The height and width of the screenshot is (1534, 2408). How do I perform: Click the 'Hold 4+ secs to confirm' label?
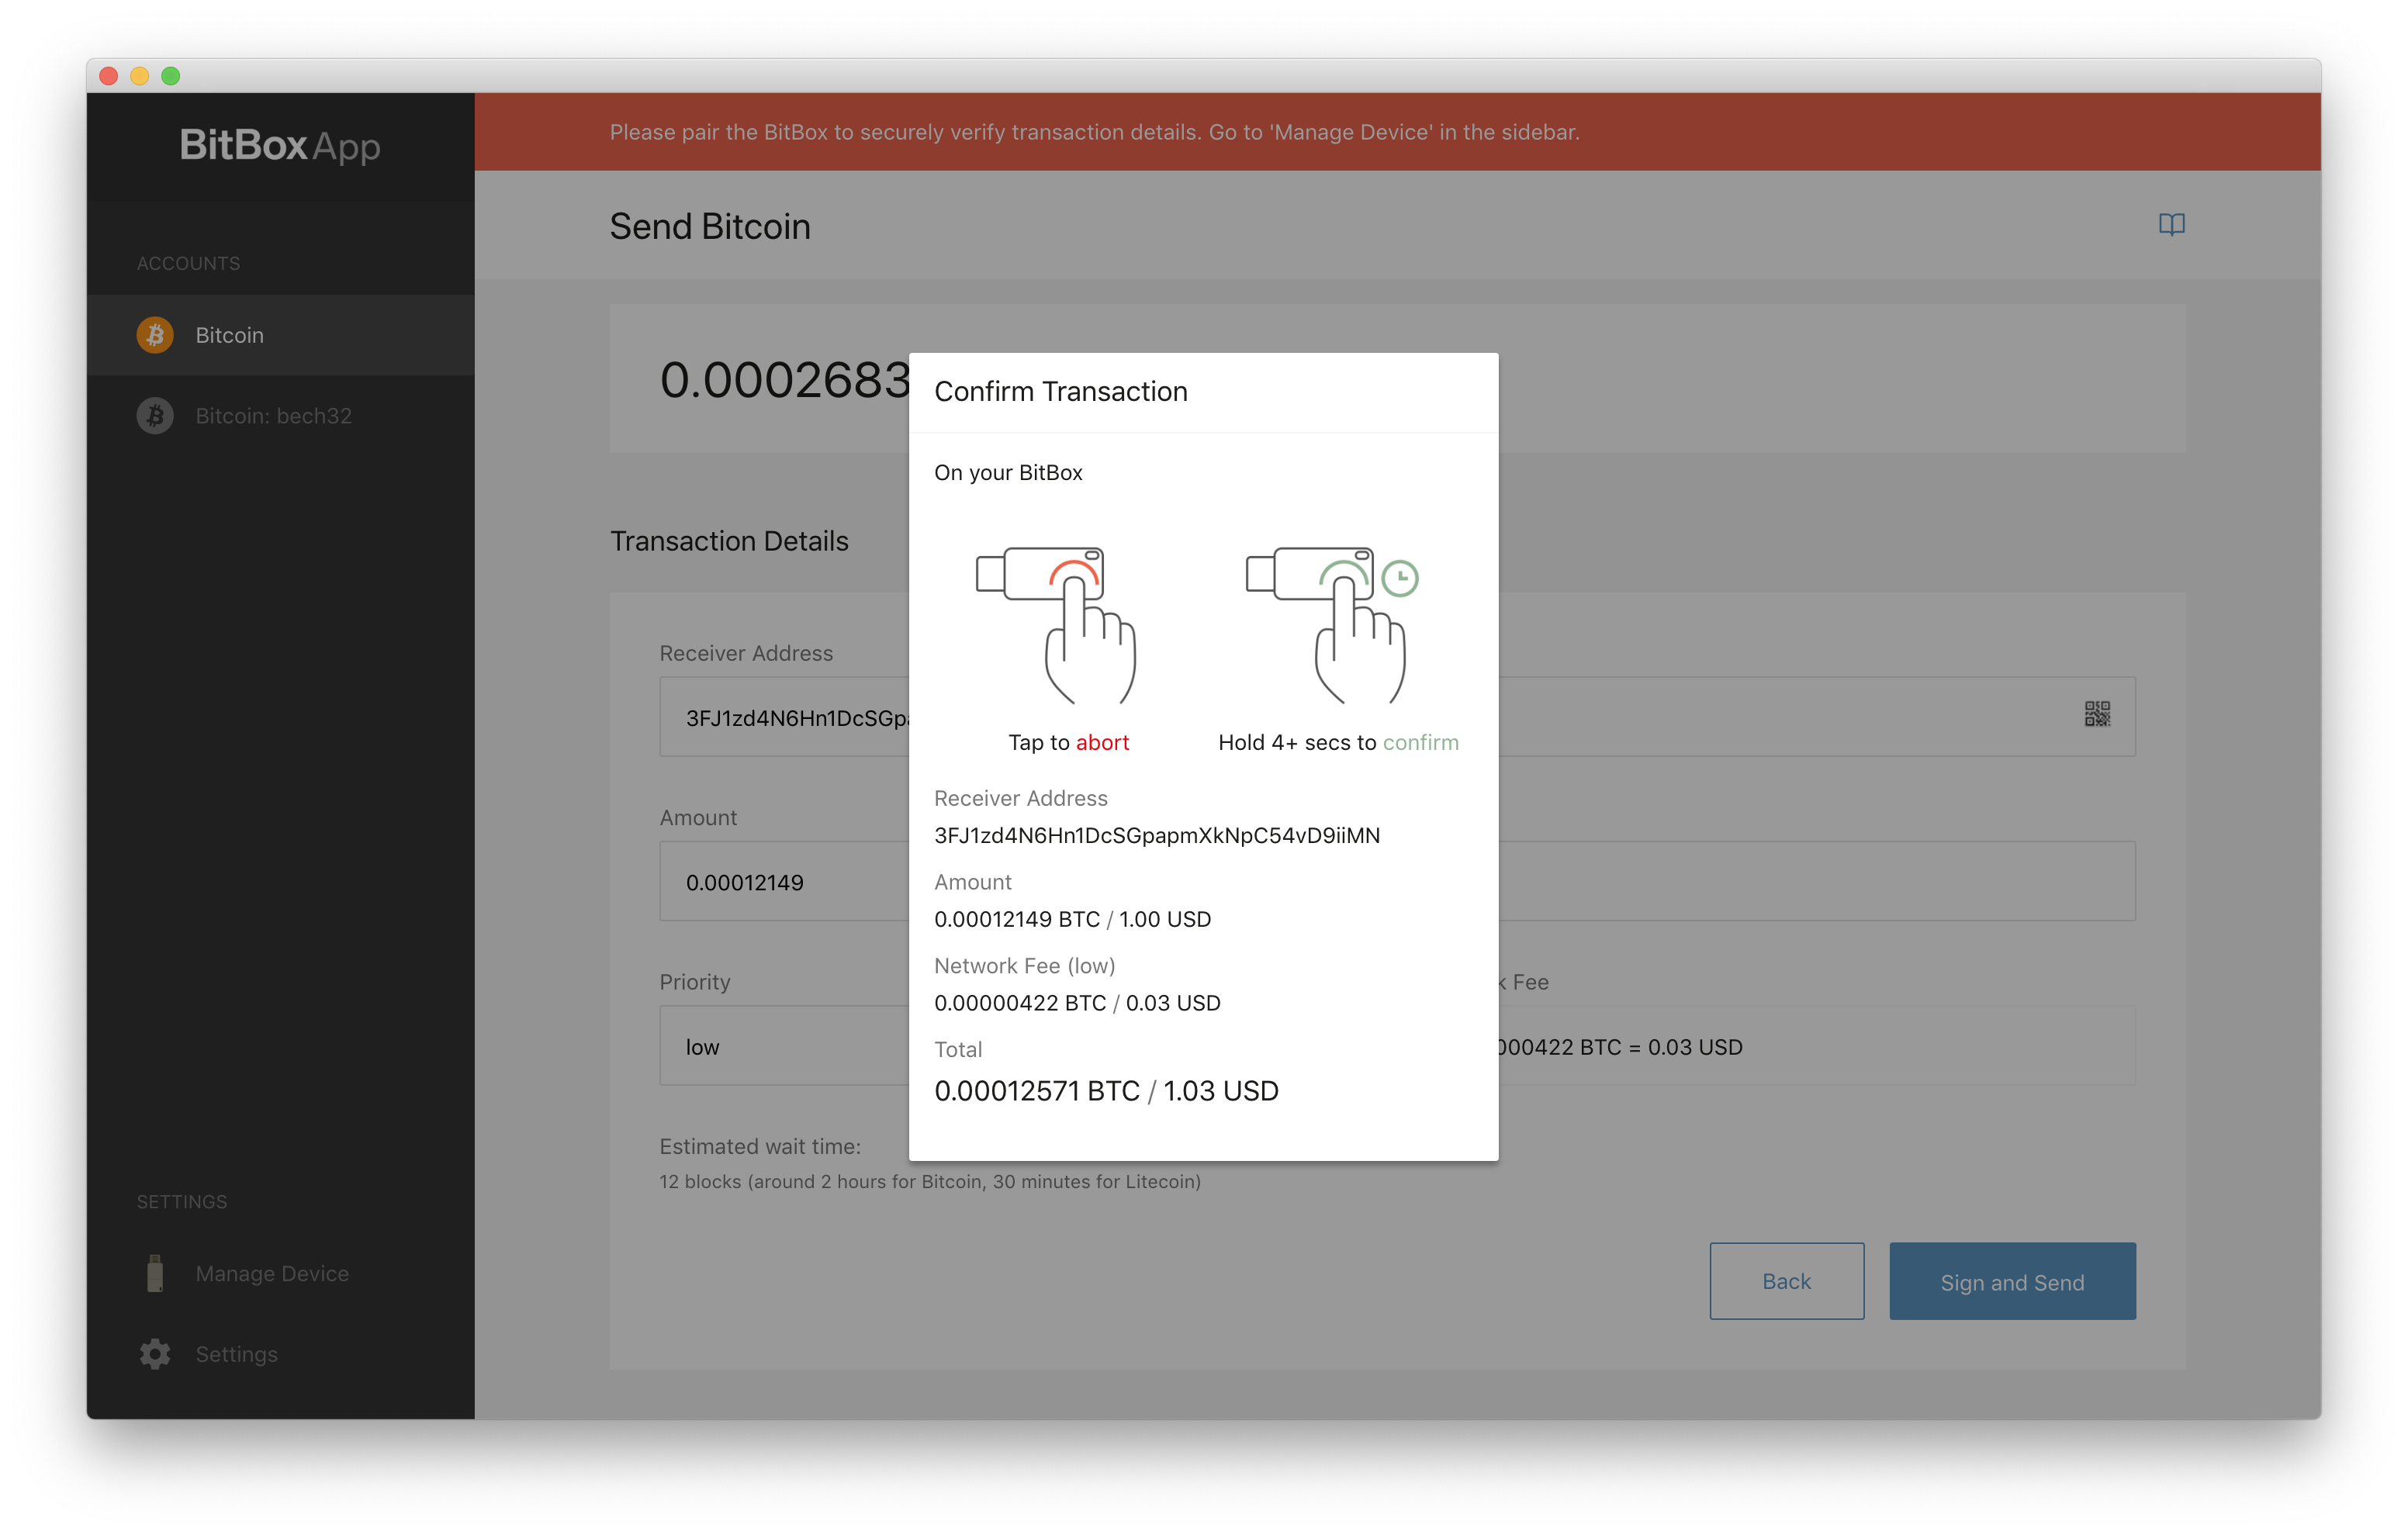(x=1338, y=742)
